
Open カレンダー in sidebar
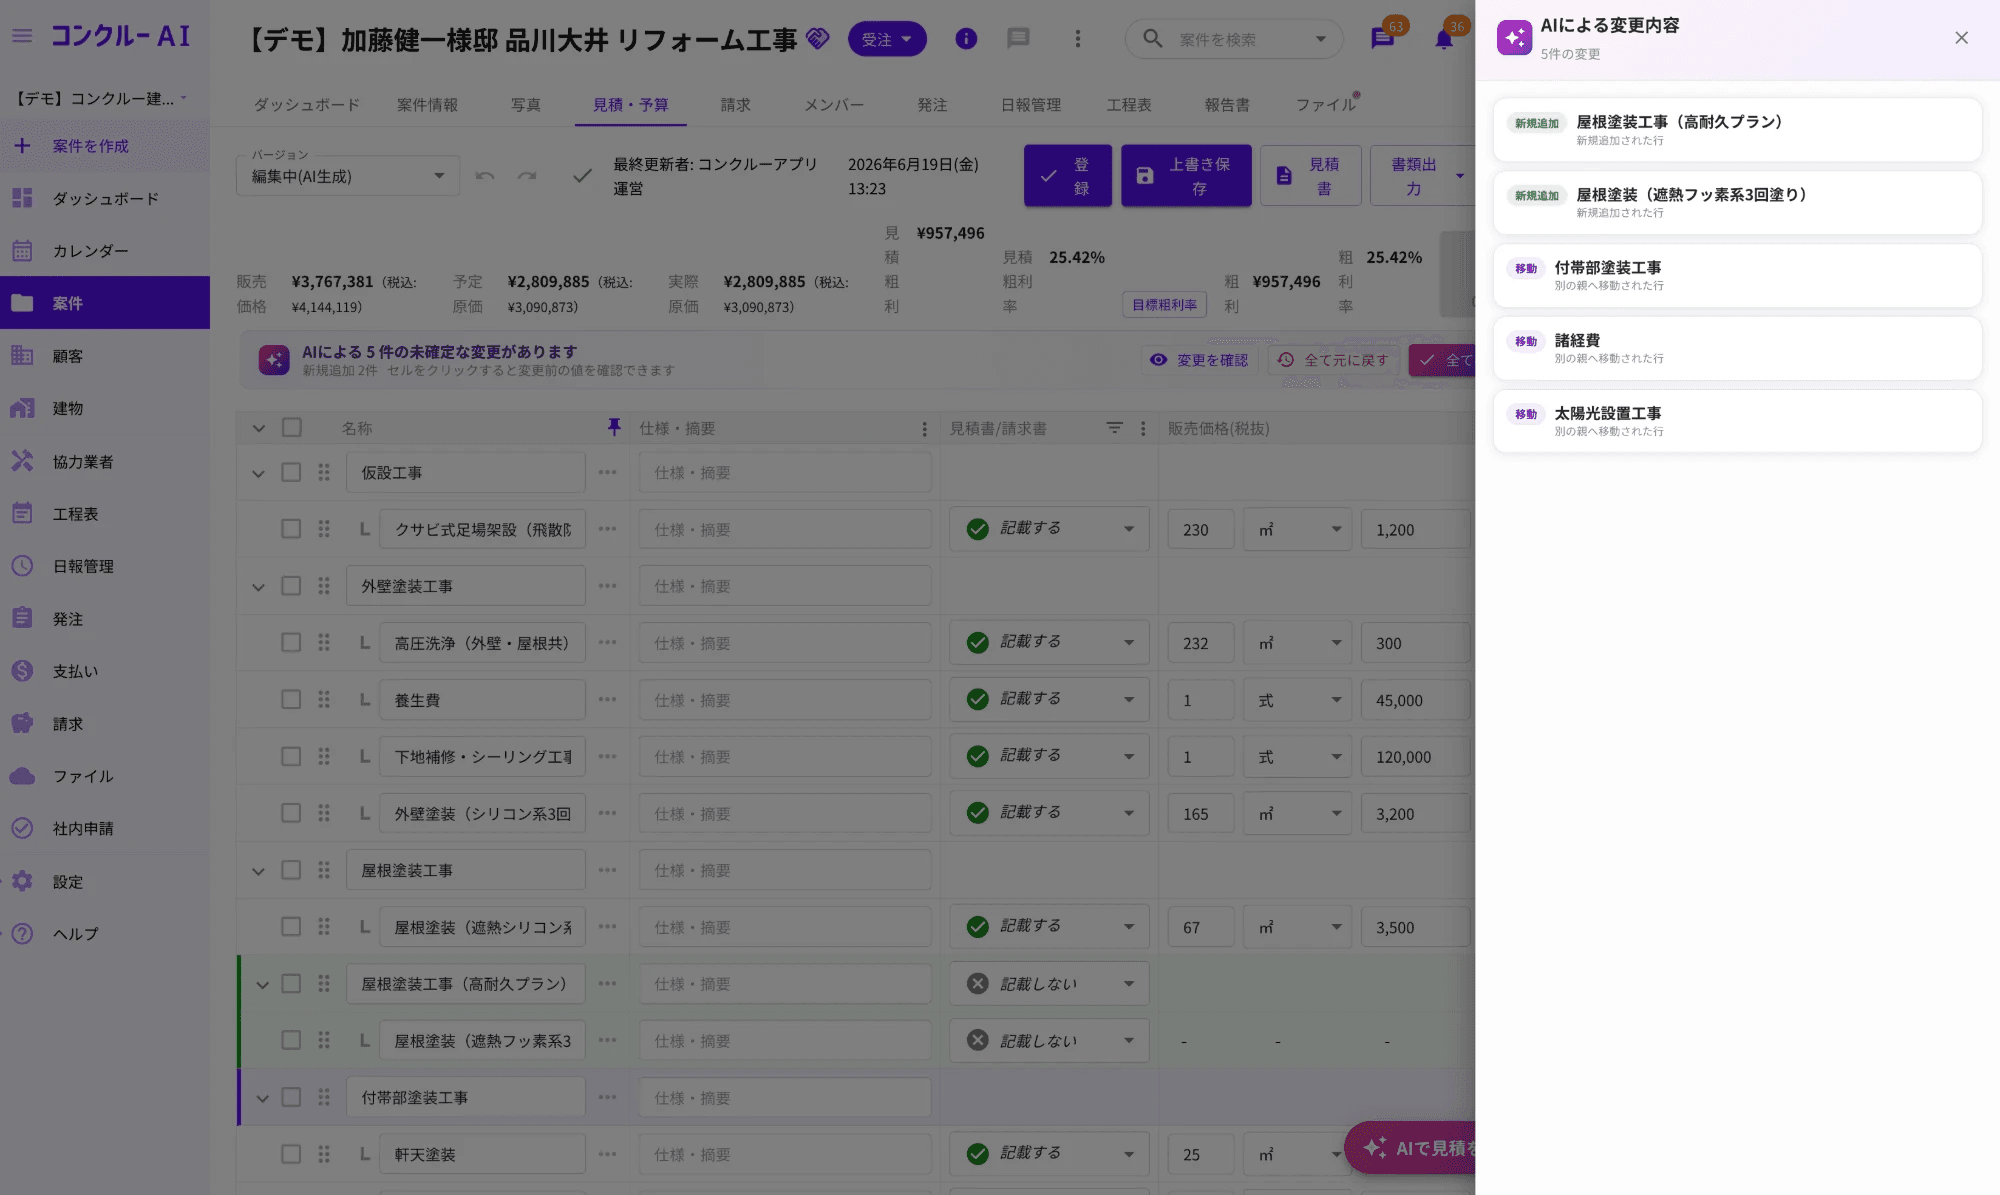tap(105, 250)
